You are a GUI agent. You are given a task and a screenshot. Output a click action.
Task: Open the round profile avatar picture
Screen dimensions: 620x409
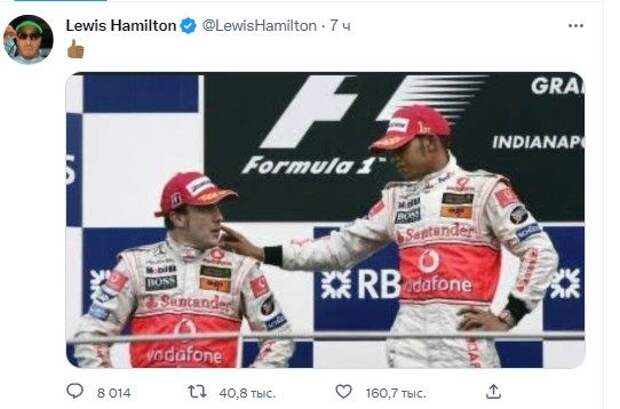28,39
